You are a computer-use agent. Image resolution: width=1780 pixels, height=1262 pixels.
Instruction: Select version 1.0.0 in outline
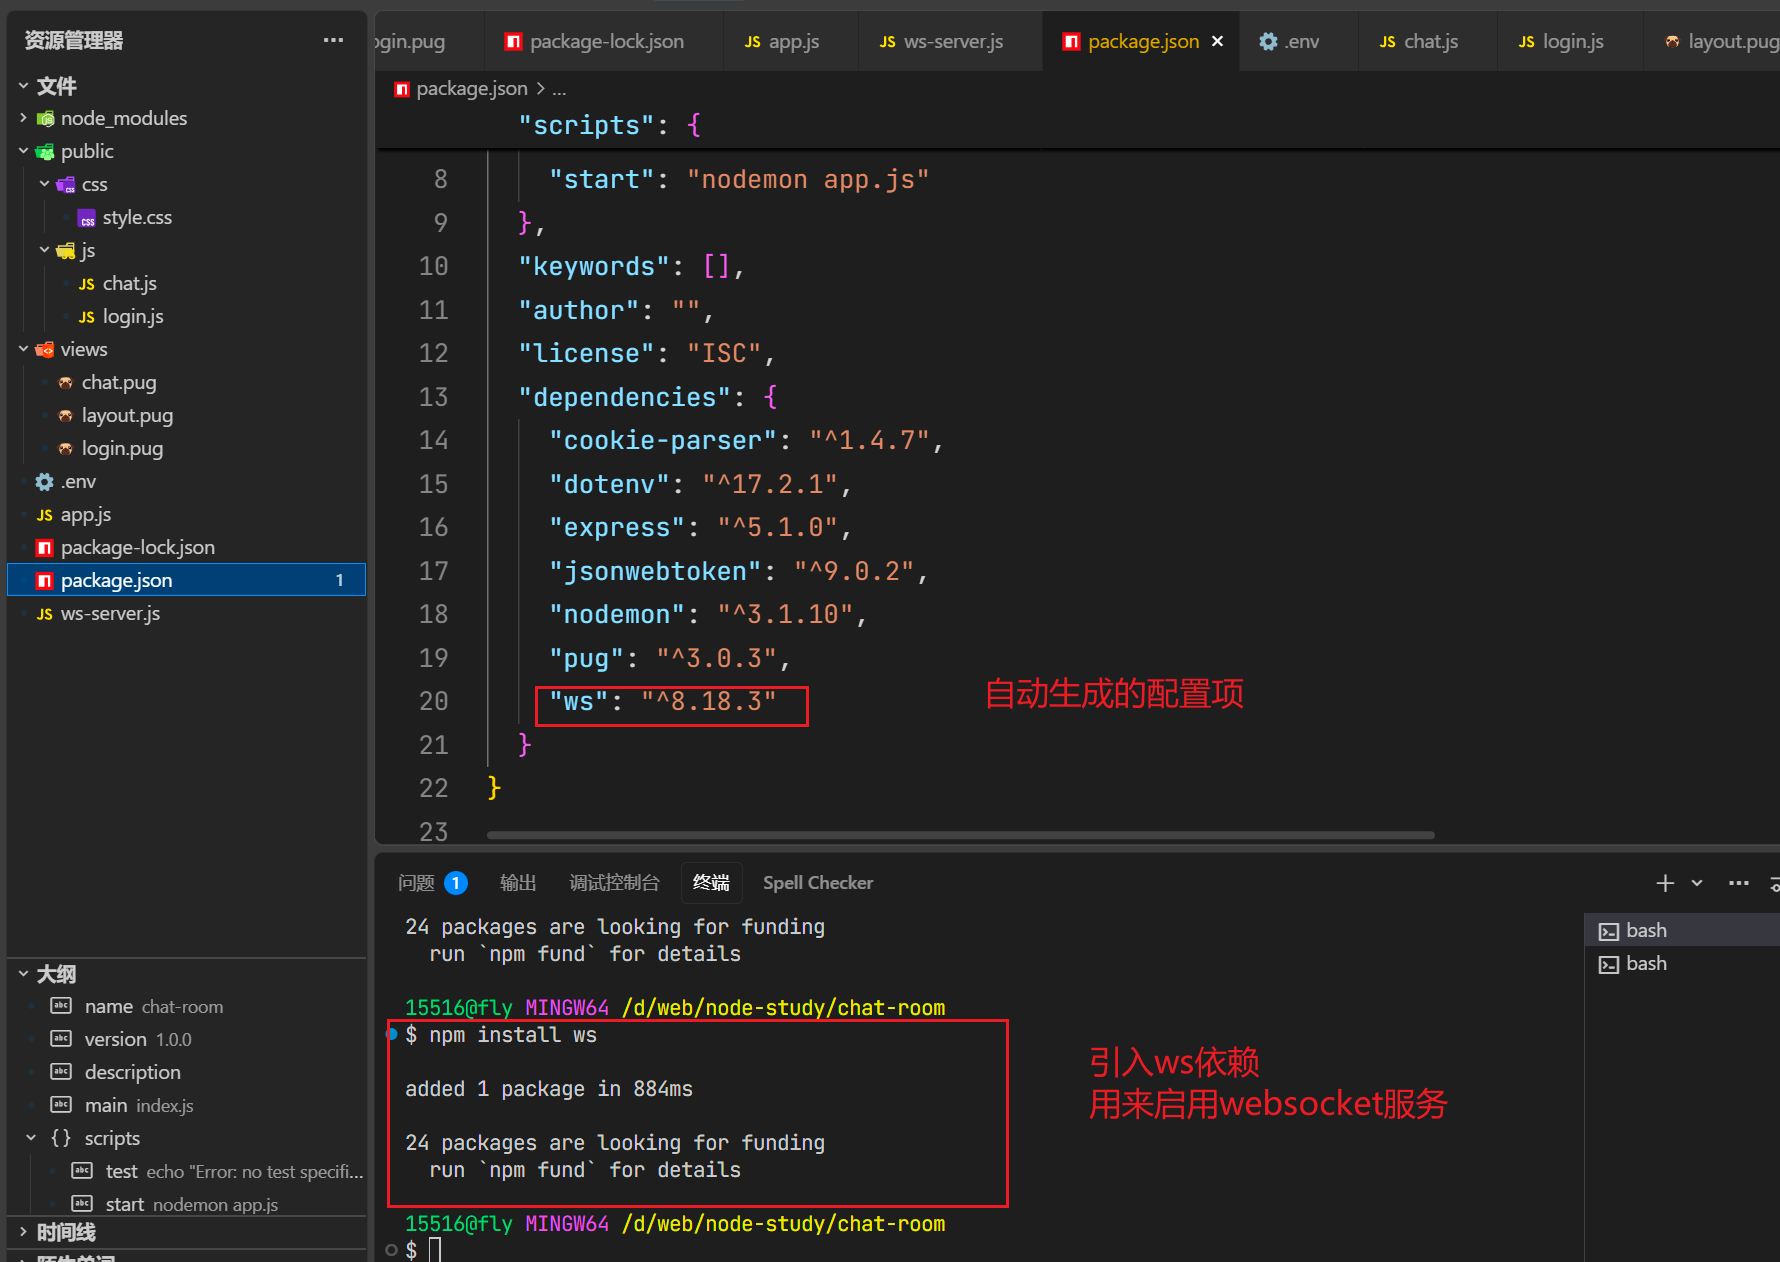point(137,1039)
